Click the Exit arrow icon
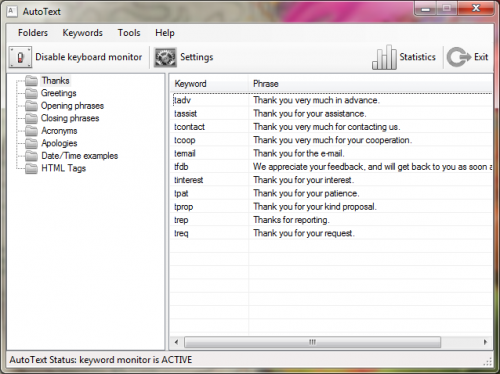Image resolution: width=500 pixels, height=374 pixels. 459,57
